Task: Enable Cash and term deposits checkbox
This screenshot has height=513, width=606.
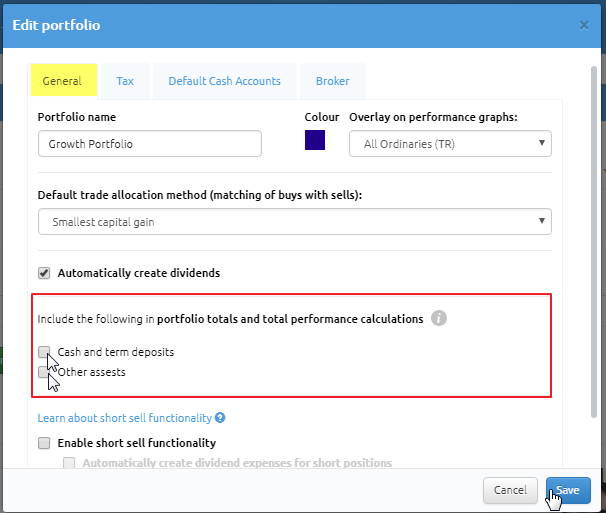Action: click(44, 352)
